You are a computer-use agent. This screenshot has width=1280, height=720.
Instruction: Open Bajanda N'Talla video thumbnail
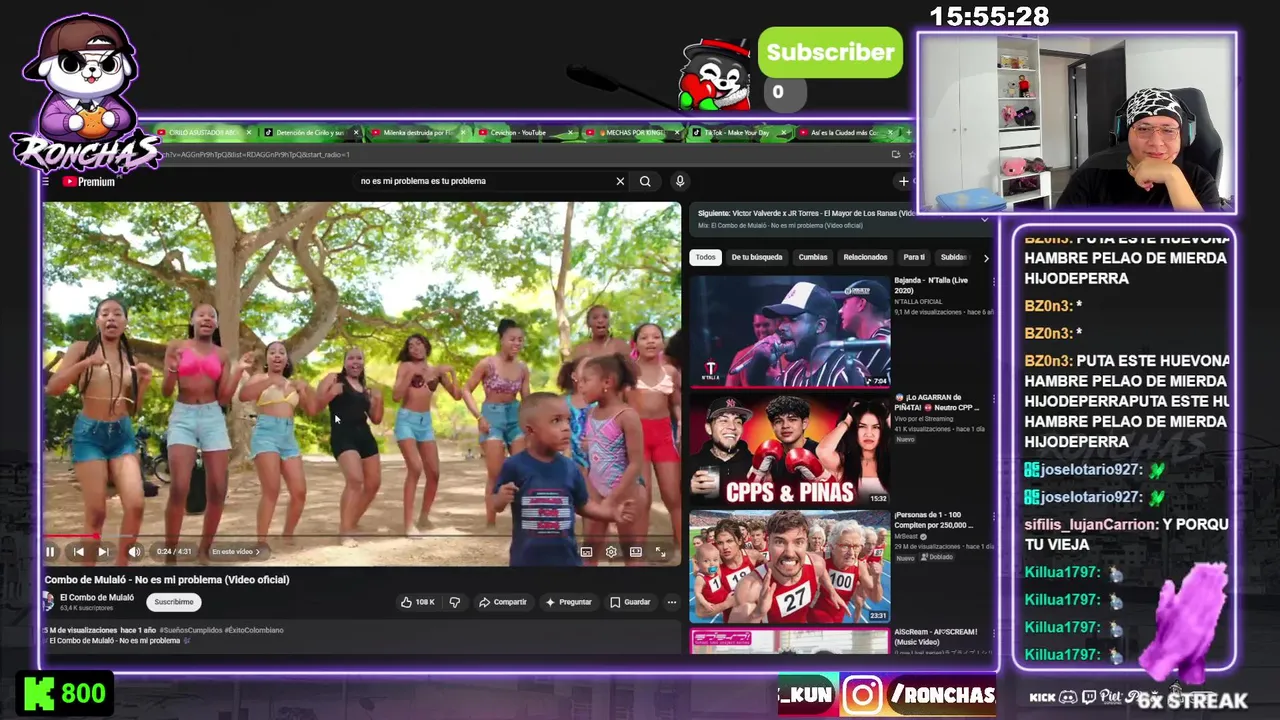pos(790,331)
